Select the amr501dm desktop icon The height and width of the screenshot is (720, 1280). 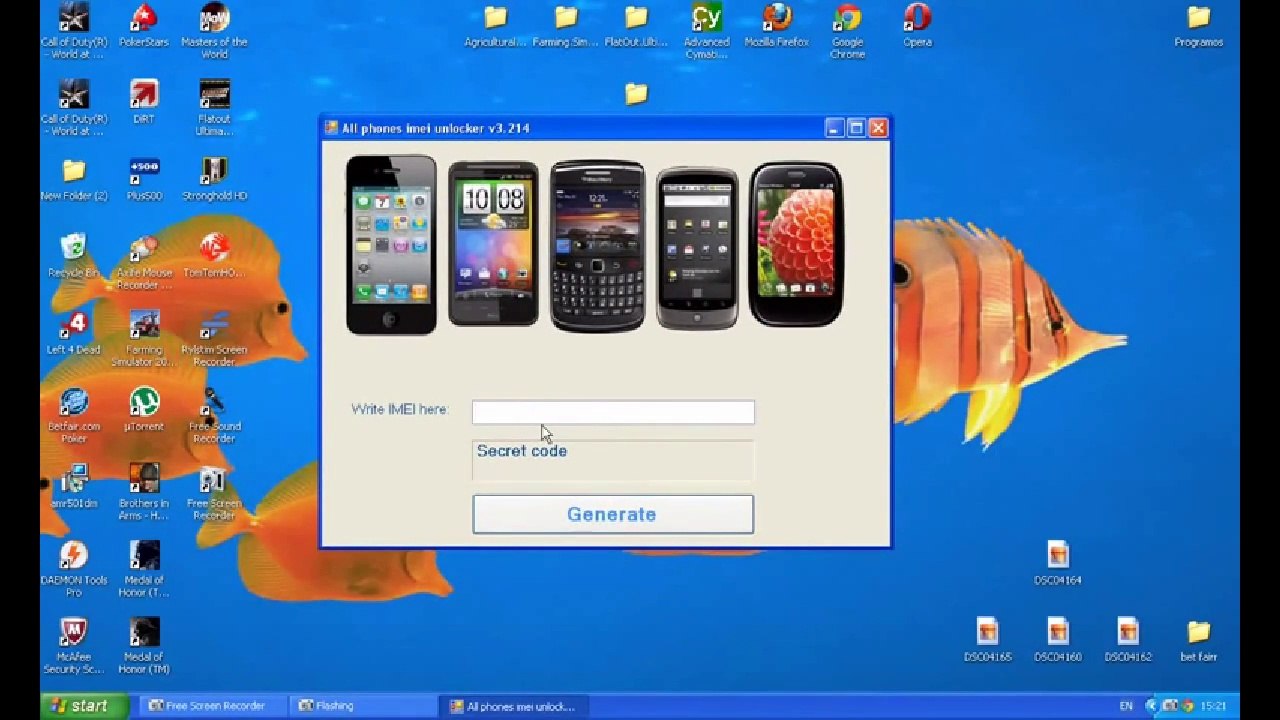[74, 487]
